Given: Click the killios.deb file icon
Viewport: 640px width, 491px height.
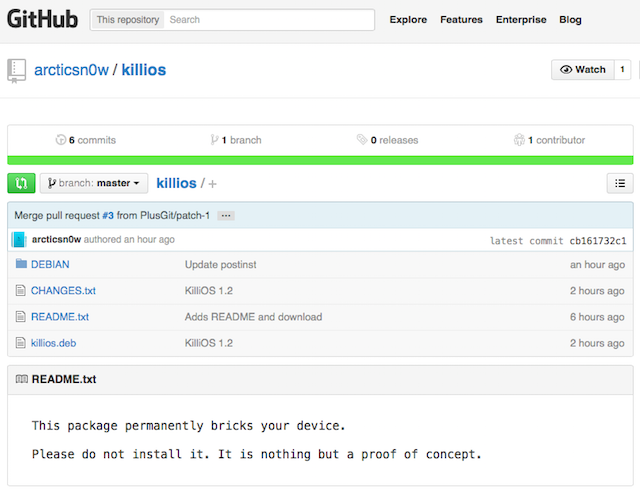Looking at the screenshot, I should coord(20,342).
